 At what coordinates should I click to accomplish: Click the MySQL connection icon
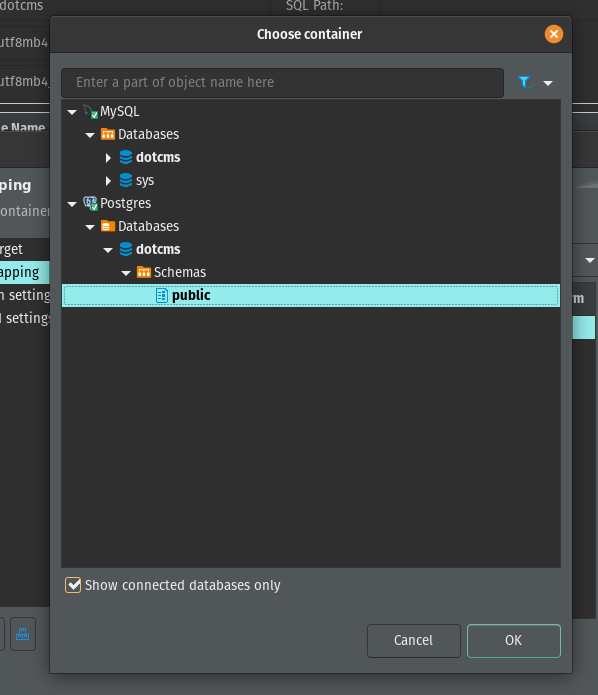90,112
